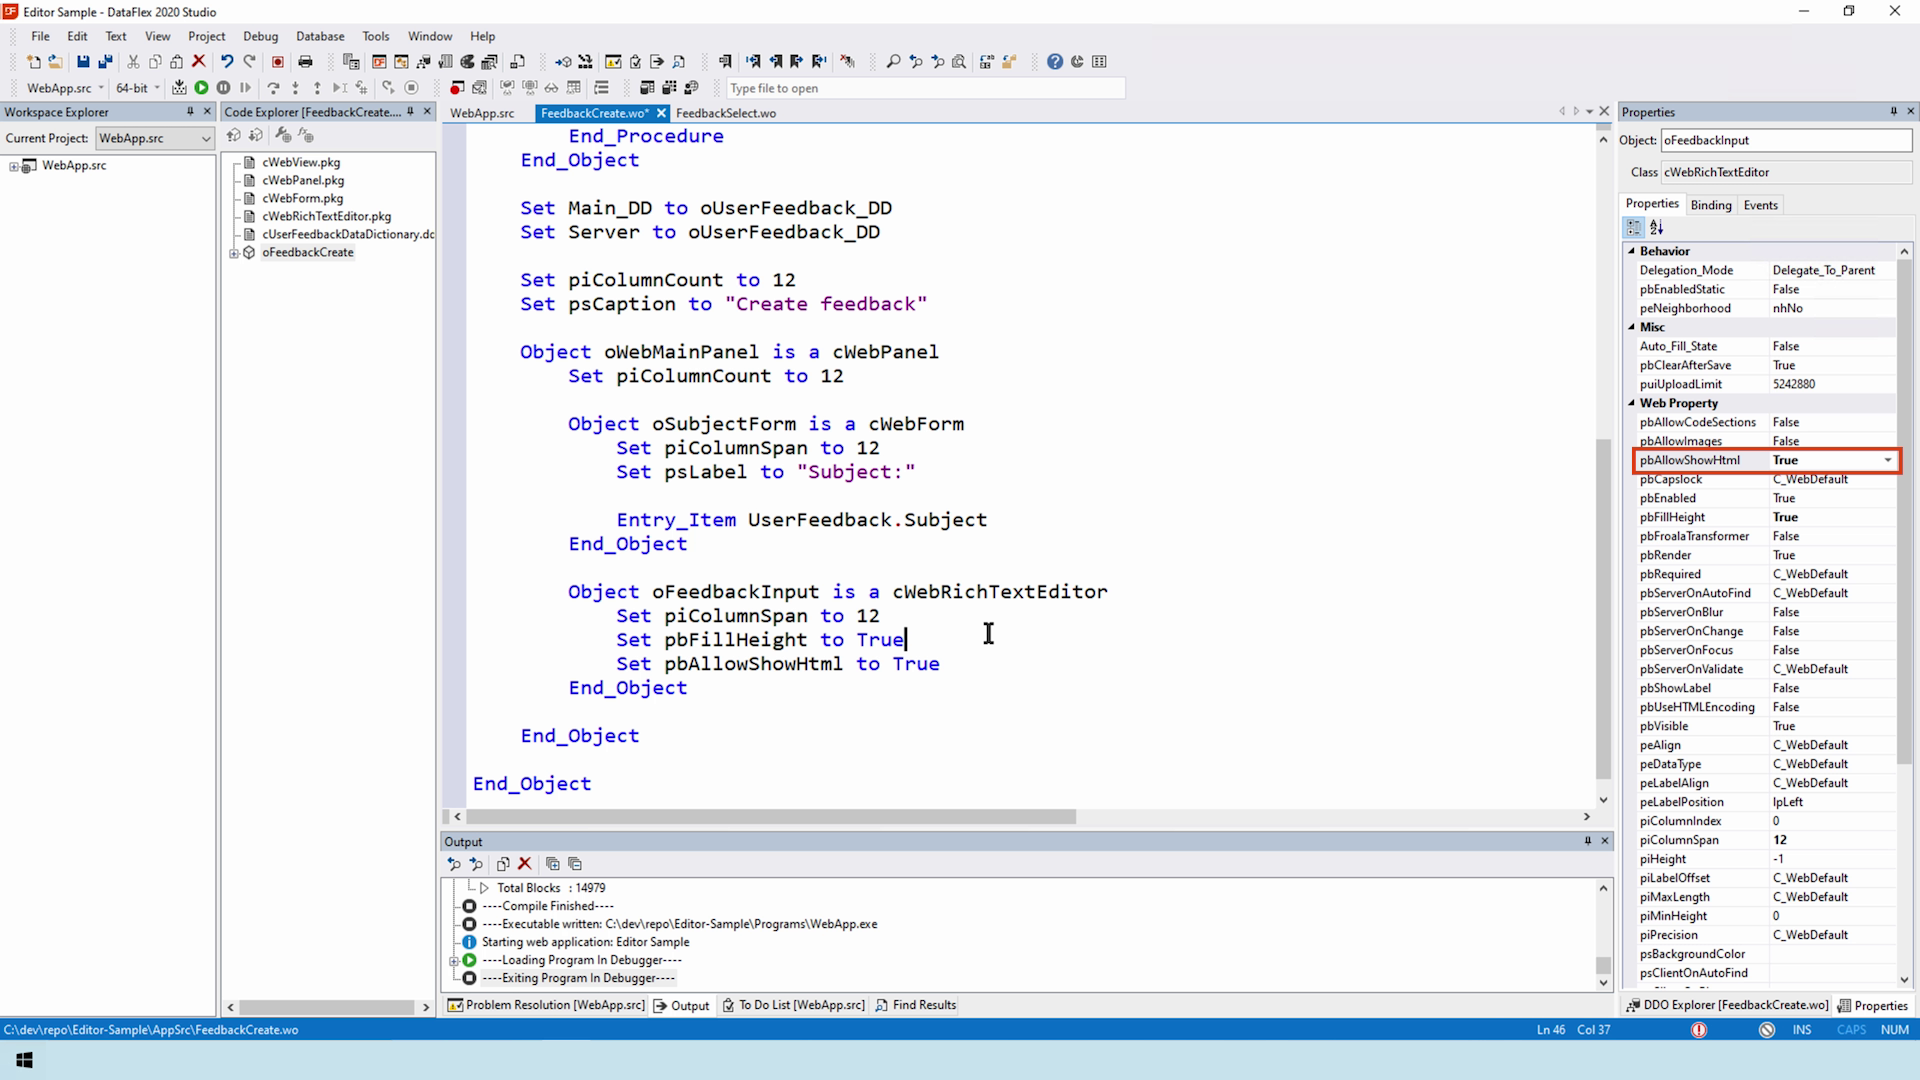This screenshot has height=1080, width=1920.
Task: Expand the oFeedbackCreate tree node
Action: tap(234, 253)
